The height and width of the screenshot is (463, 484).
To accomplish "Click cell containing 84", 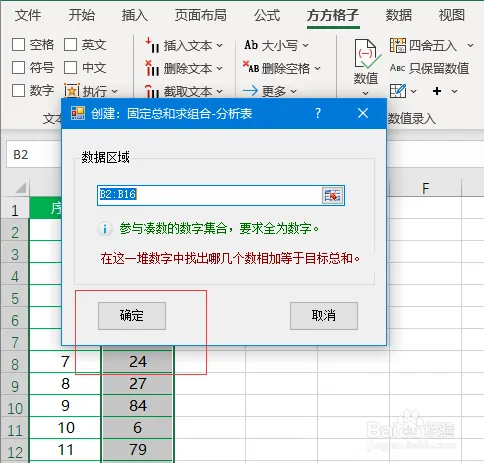I will 137,406.
